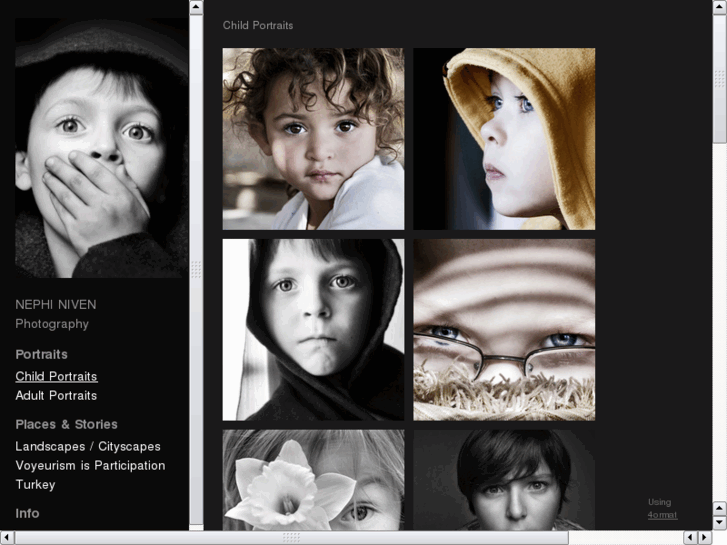Click the Child Portraits page heading
727x545 pixels.
point(258,26)
